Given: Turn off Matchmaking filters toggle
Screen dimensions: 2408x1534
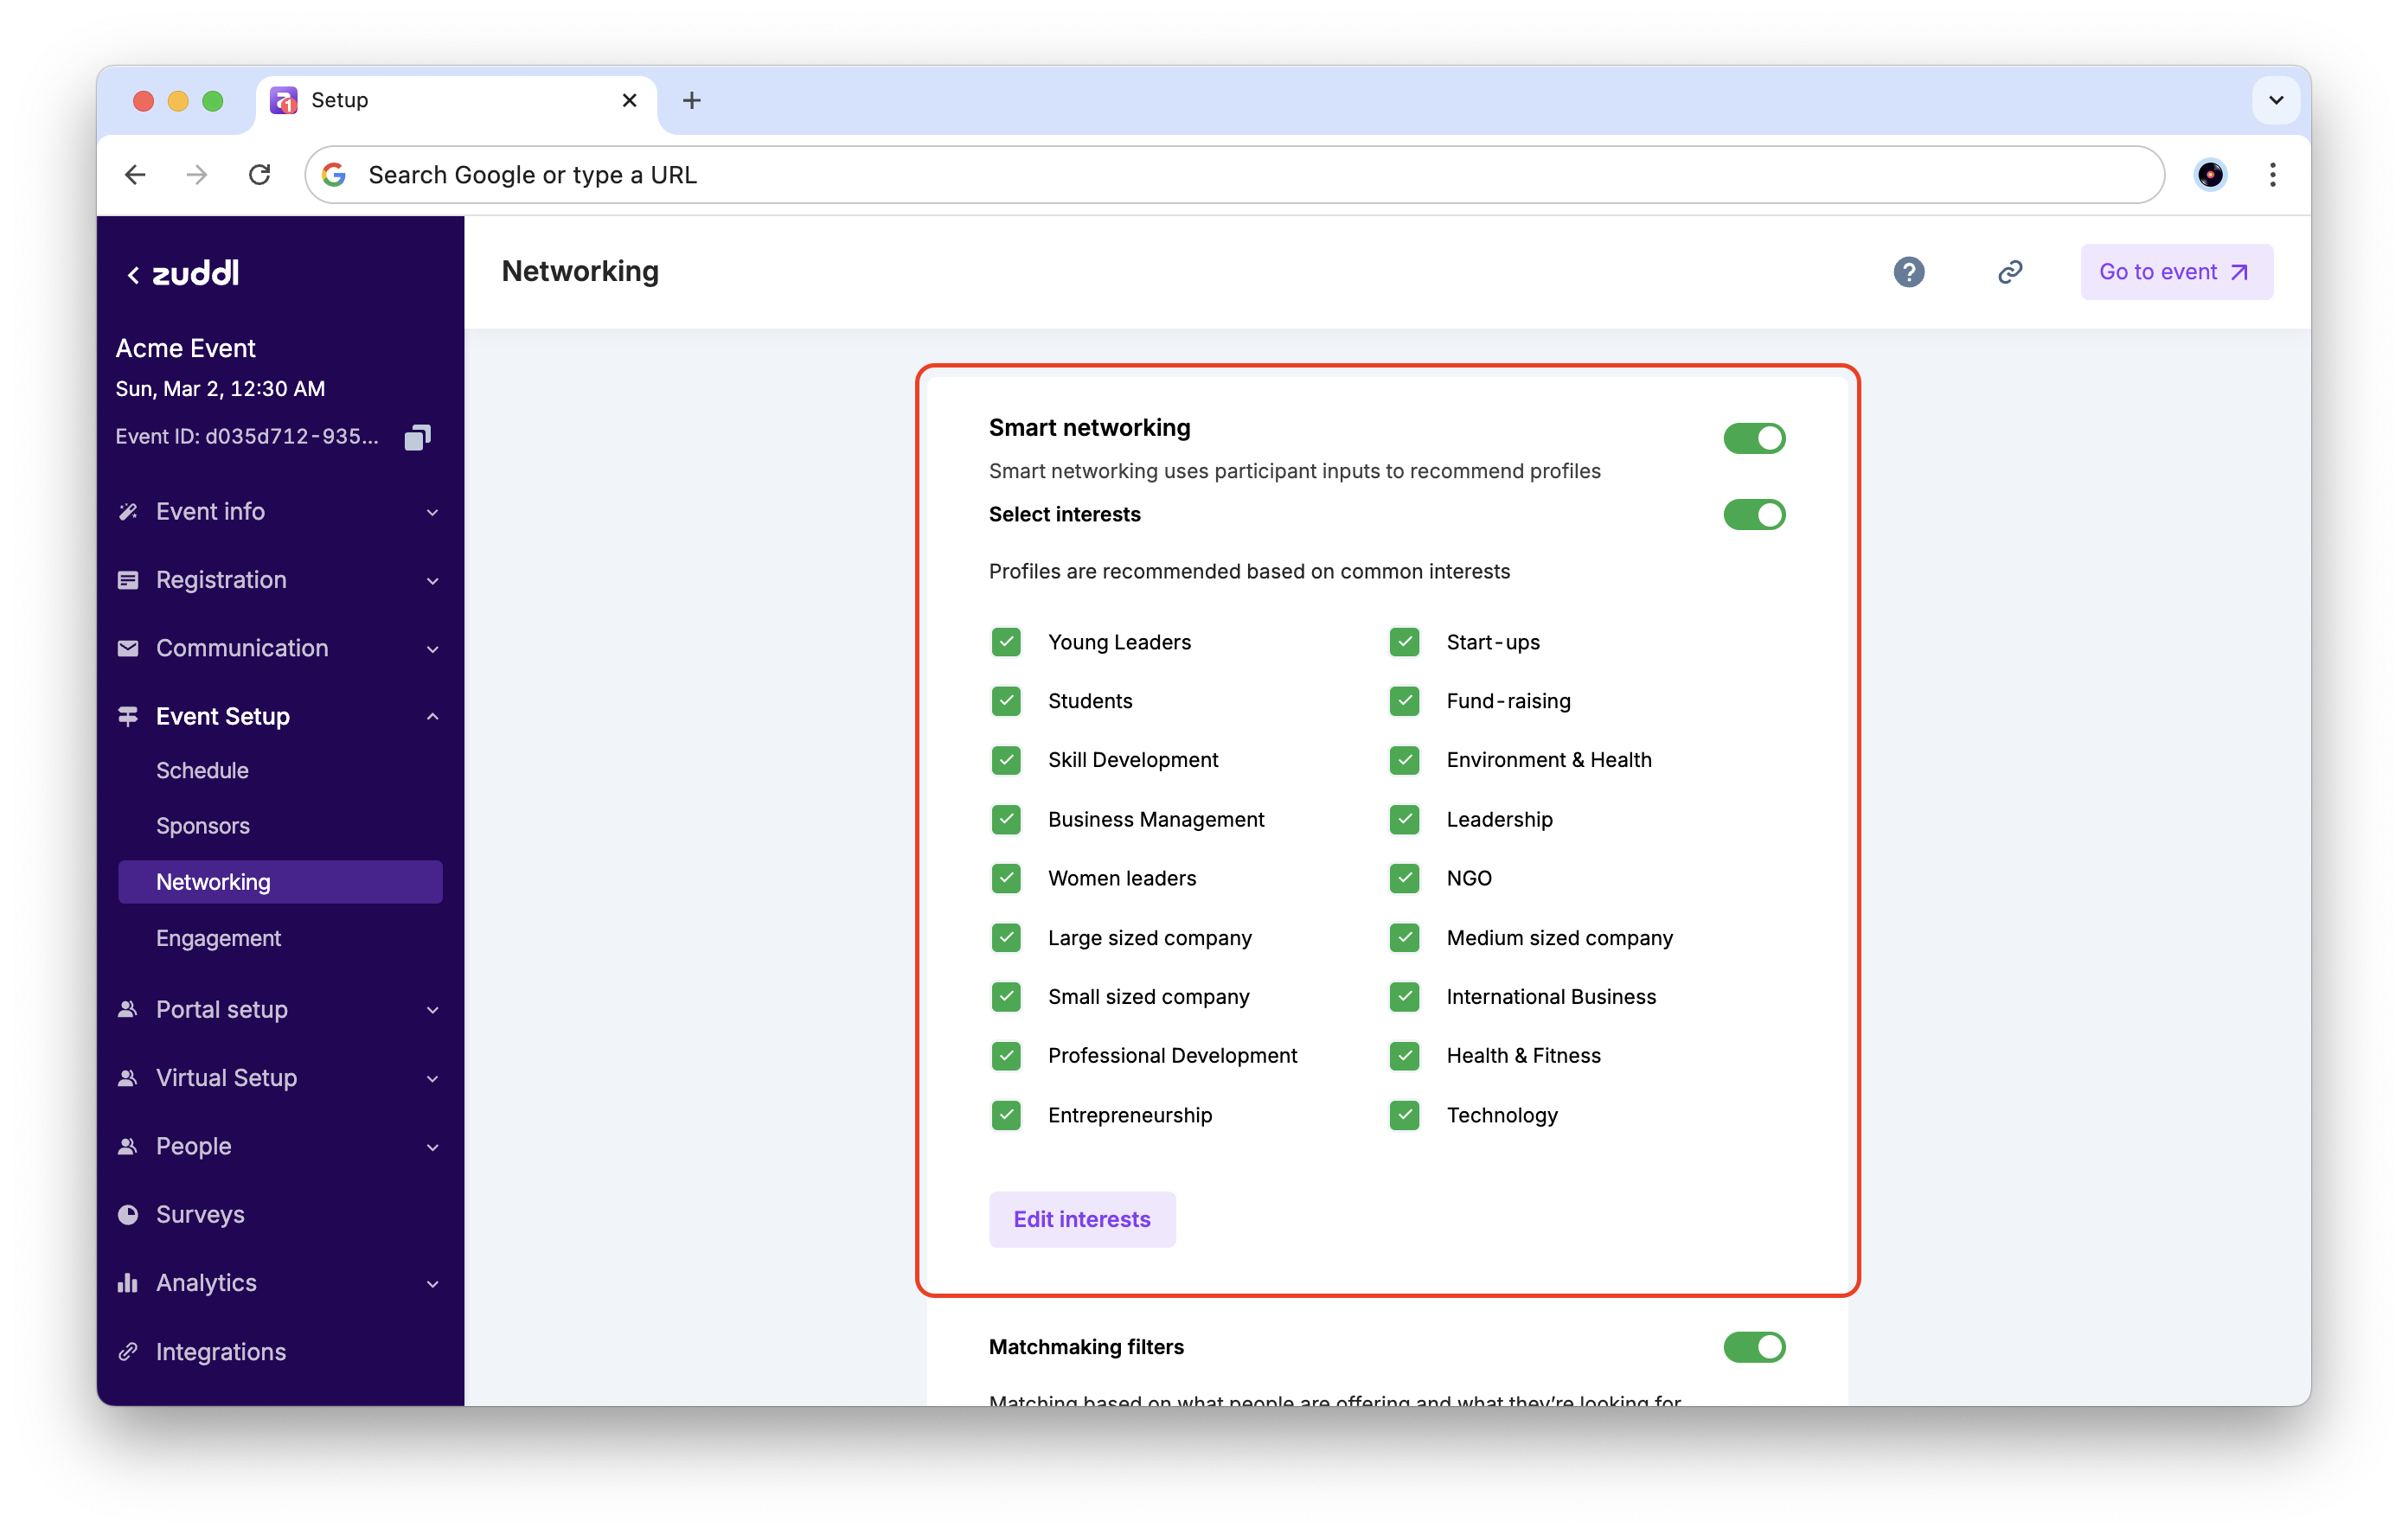Looking at the screenshot, I should (x=1753, y=1347).
